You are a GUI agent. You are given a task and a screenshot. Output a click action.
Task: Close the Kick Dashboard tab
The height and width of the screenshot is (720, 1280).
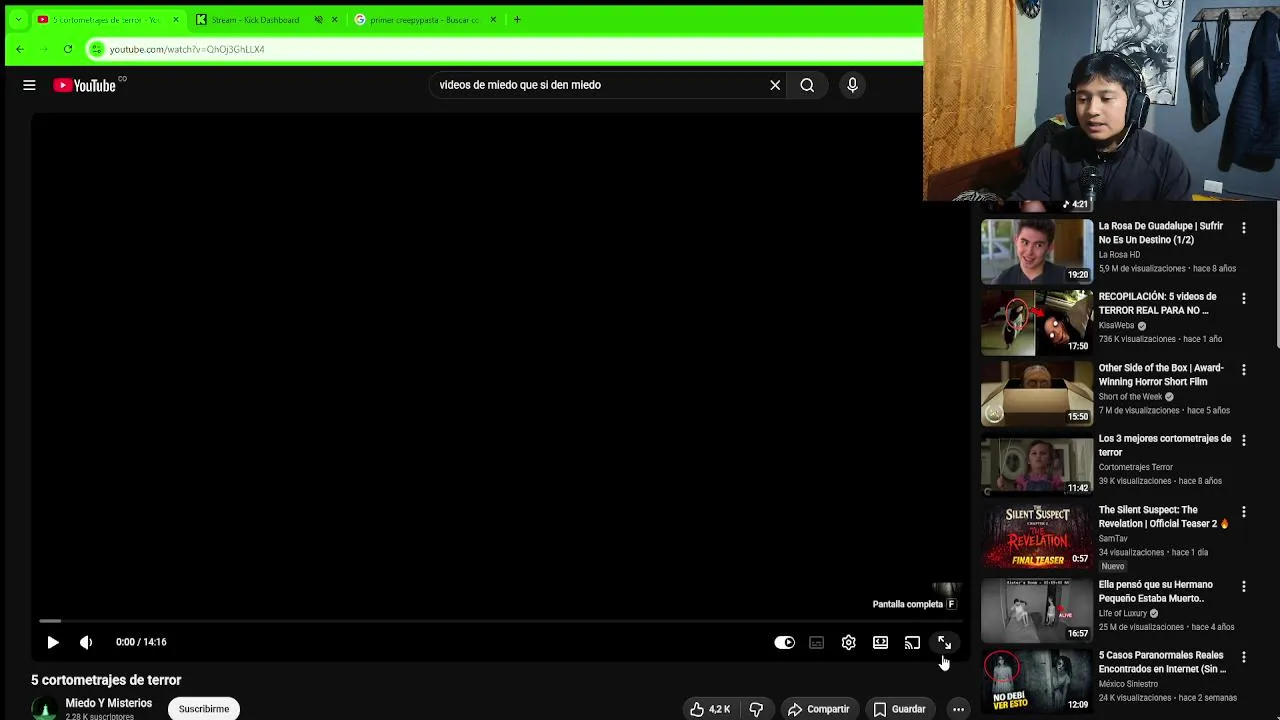click(335, 20)
